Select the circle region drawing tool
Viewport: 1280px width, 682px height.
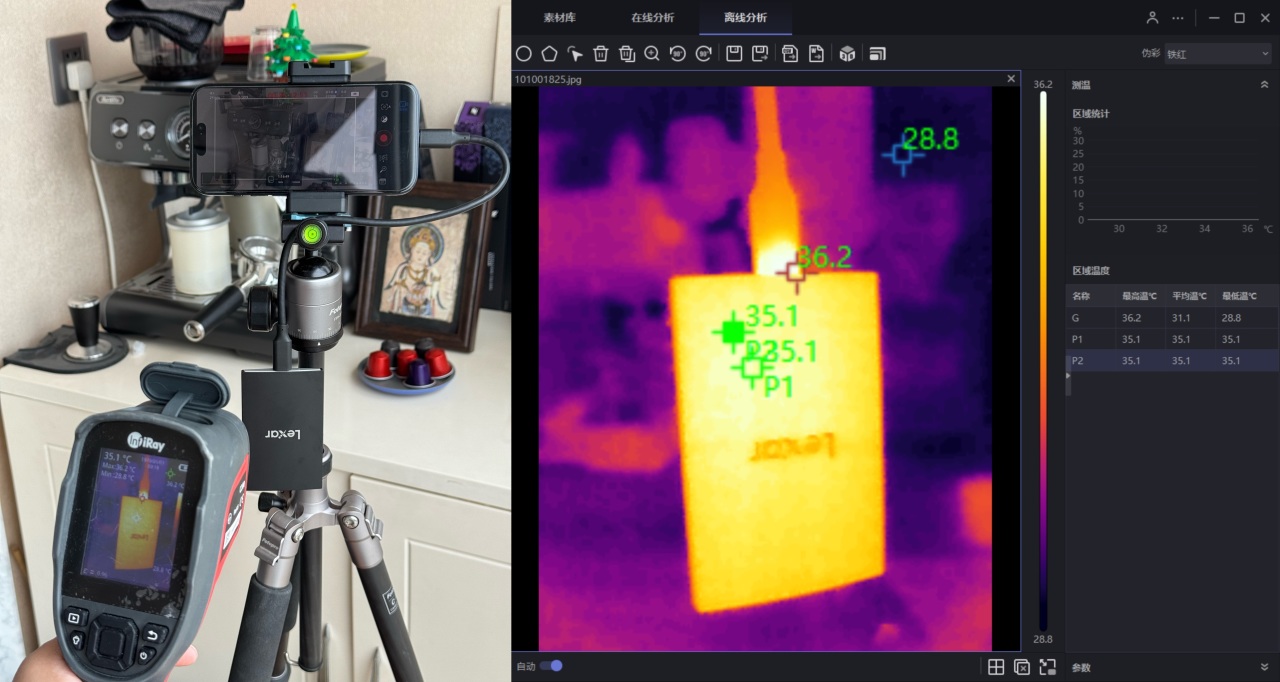pyautogui.click(x=523, y=54)
